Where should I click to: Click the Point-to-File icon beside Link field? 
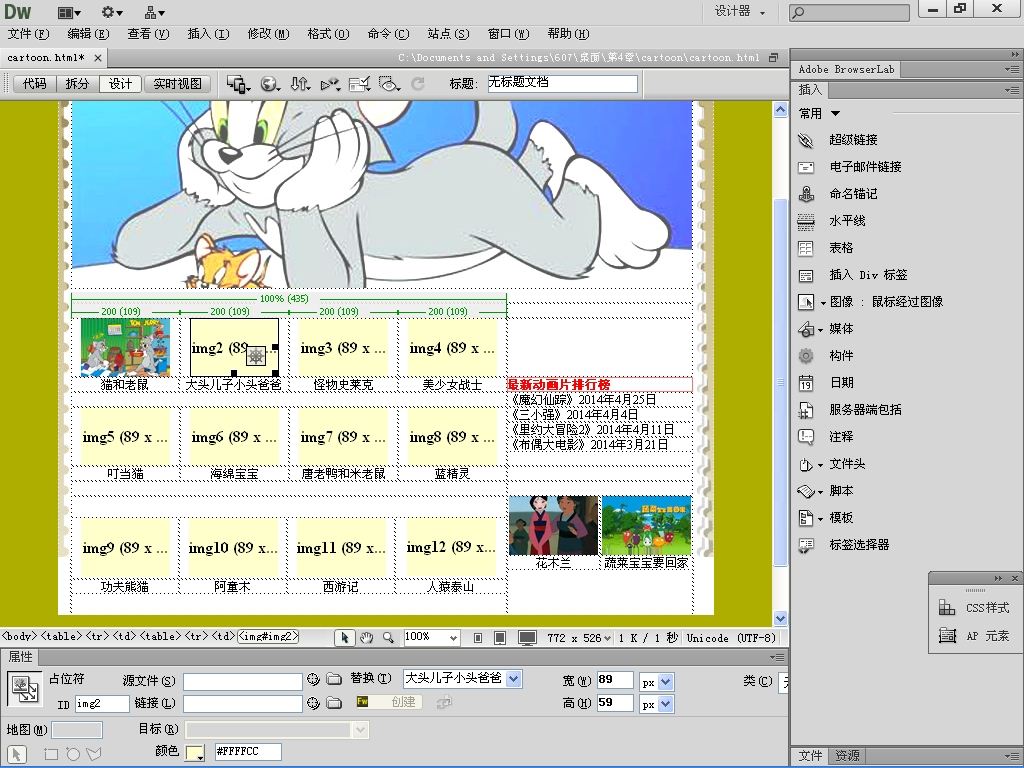coord(313,703)
